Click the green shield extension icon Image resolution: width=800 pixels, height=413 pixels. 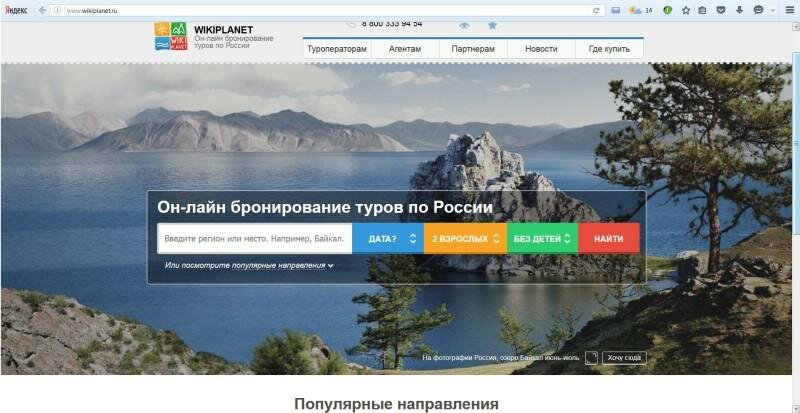667,10
